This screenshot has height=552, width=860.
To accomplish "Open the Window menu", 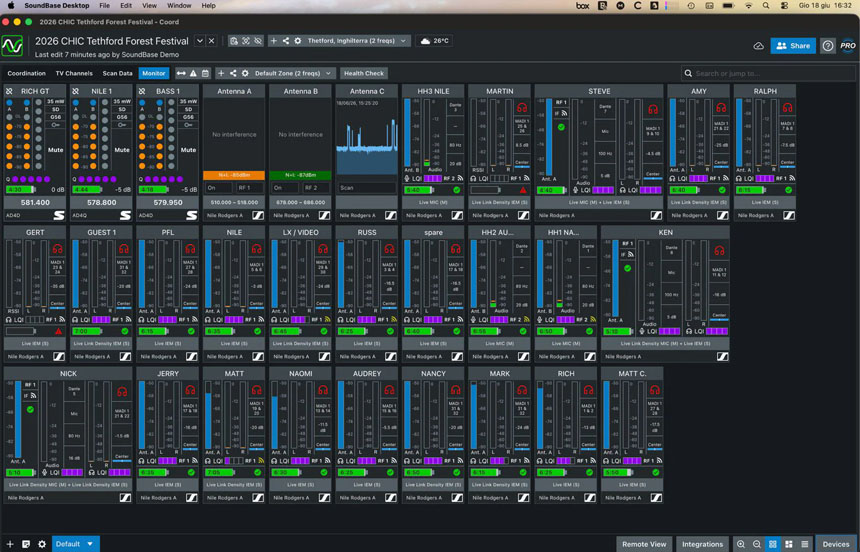I will point(179,5).
